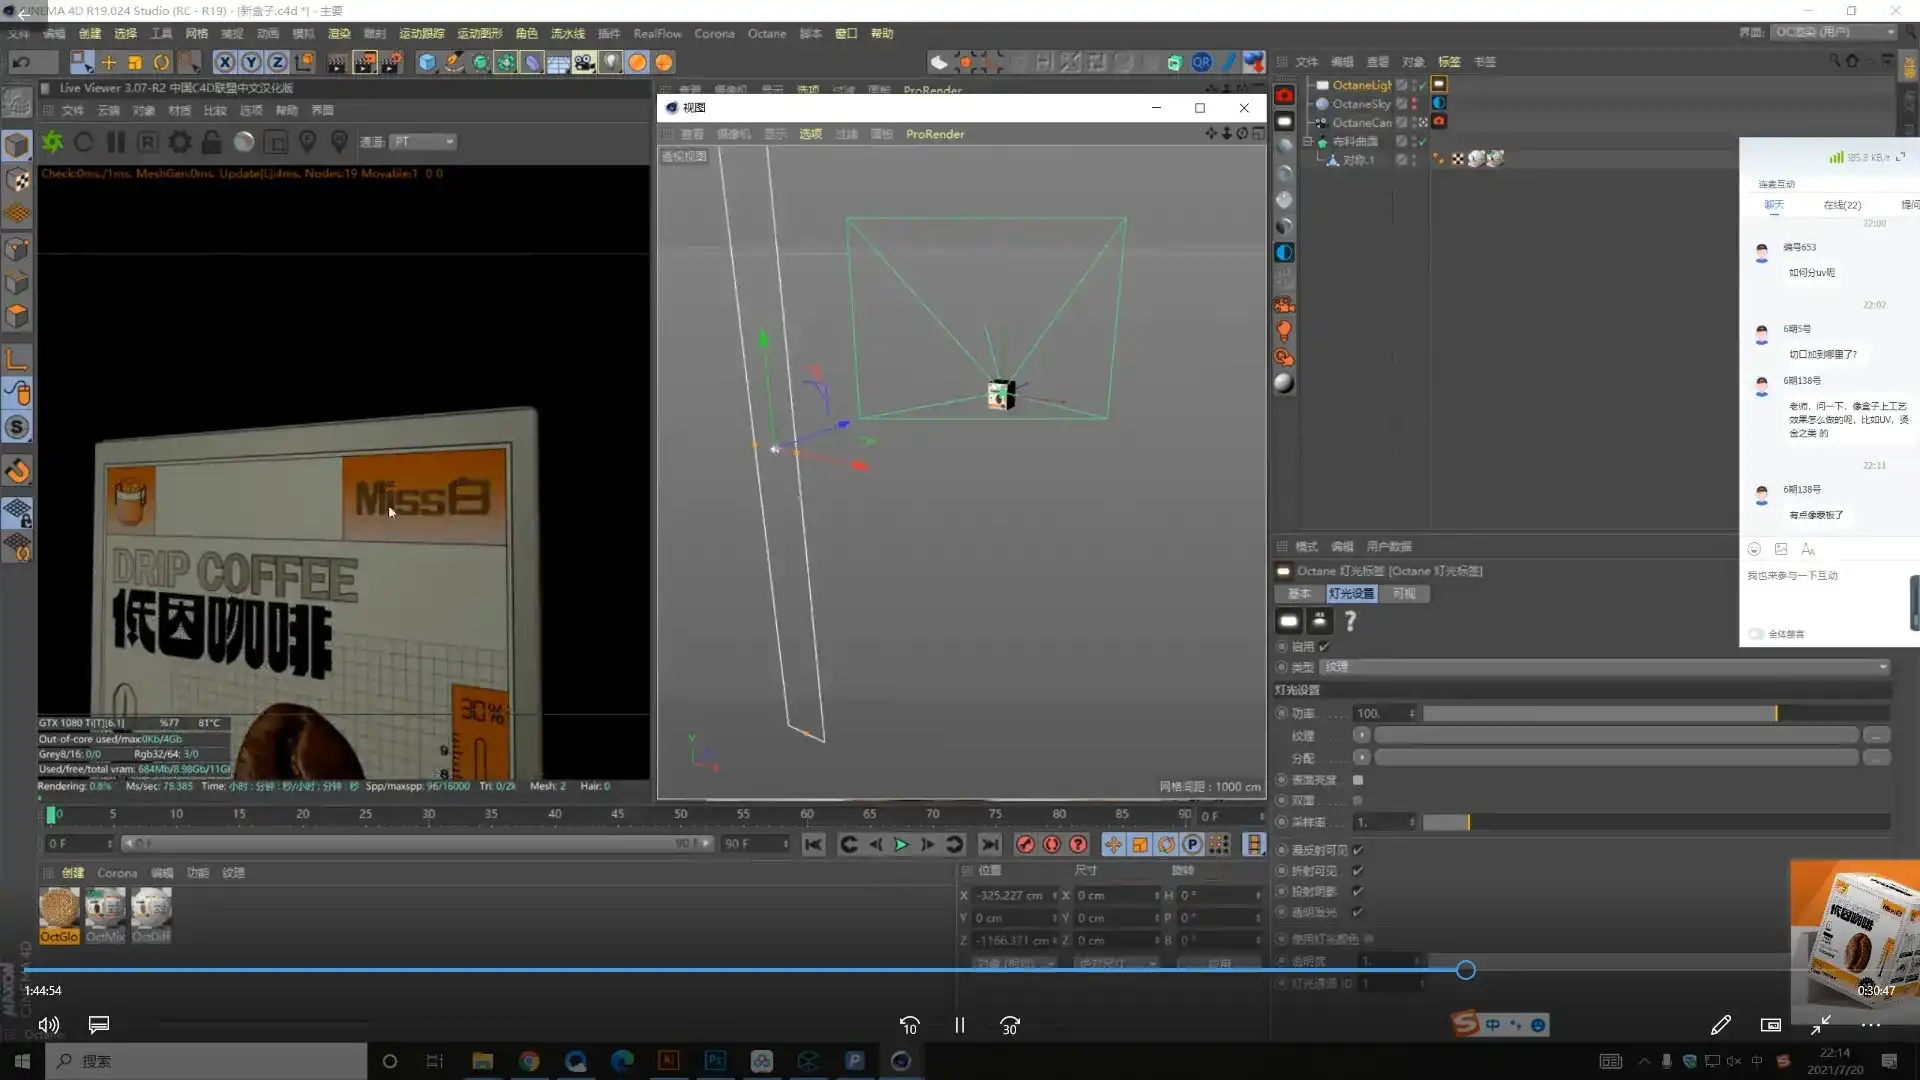
Task: Open the 渲染 render menu
Action: click(x=340, y=34)
